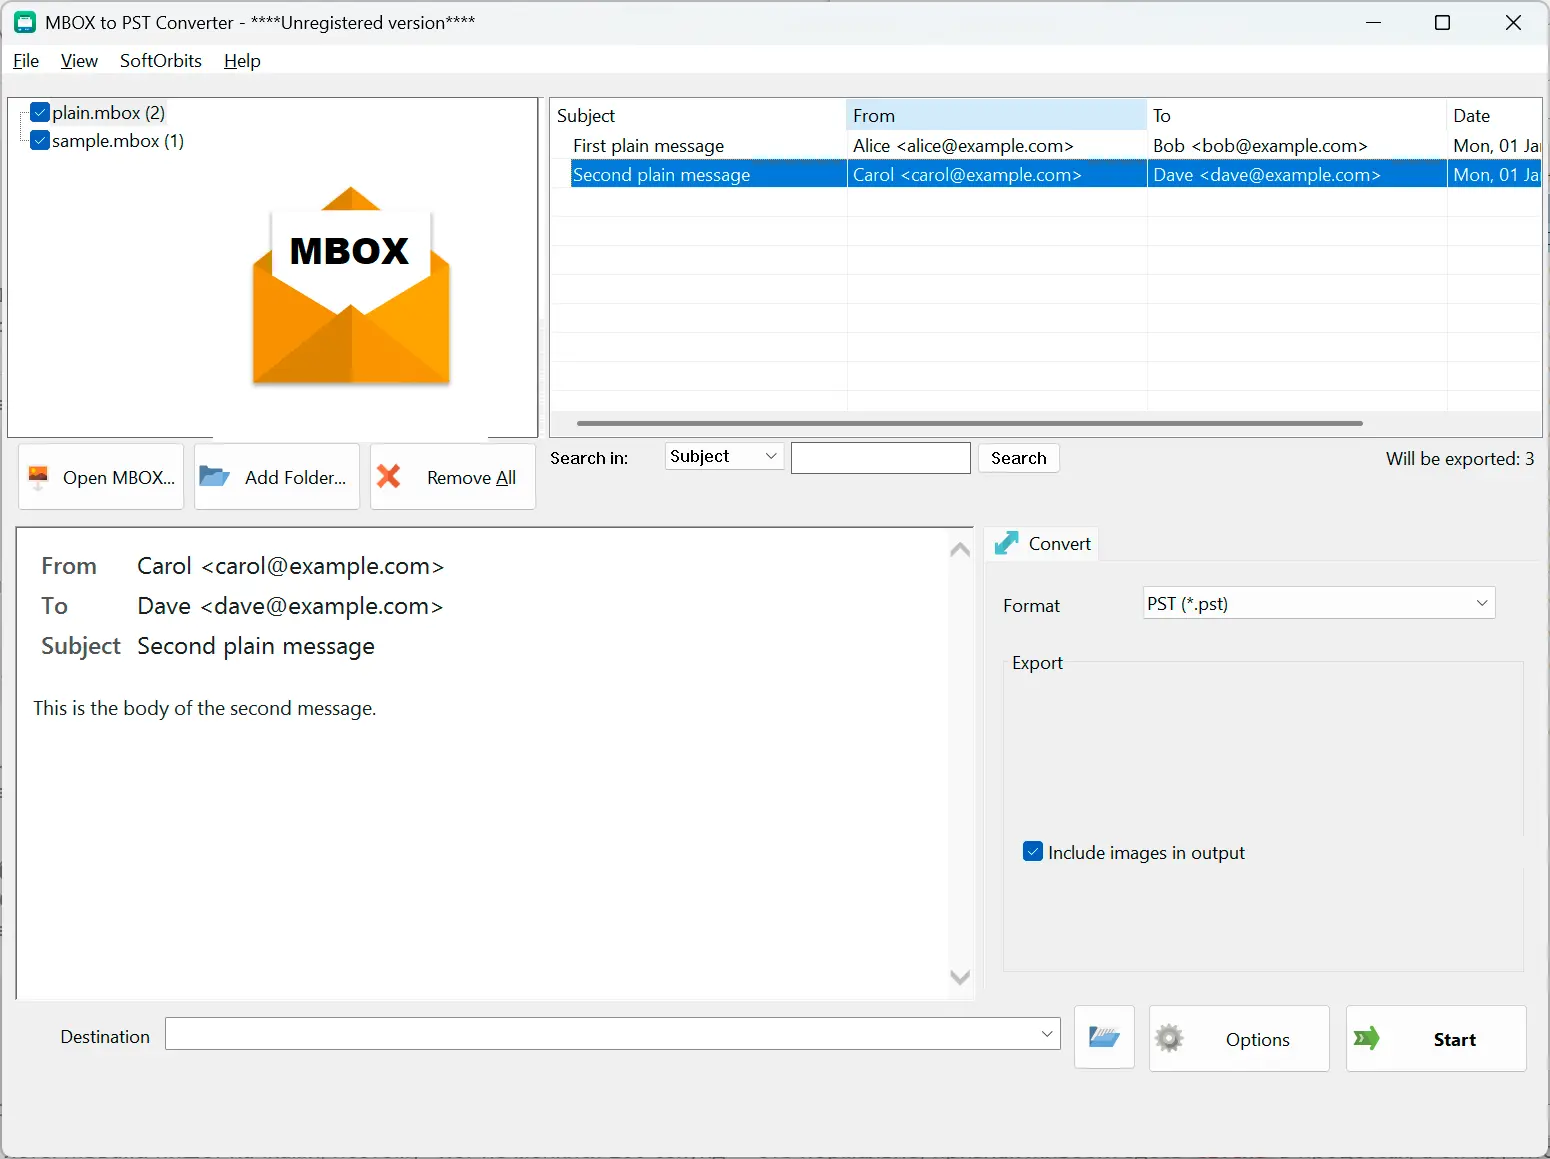Image resolution: width=1550 pixels, height=1159 pixels.
Task: Click the orange MBOX envelope image
Action: click(x=351, y=286)
